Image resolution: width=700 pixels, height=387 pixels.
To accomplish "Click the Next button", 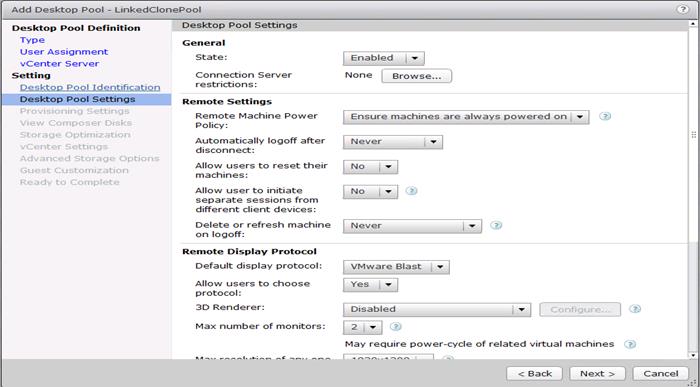I will (597, 374).
